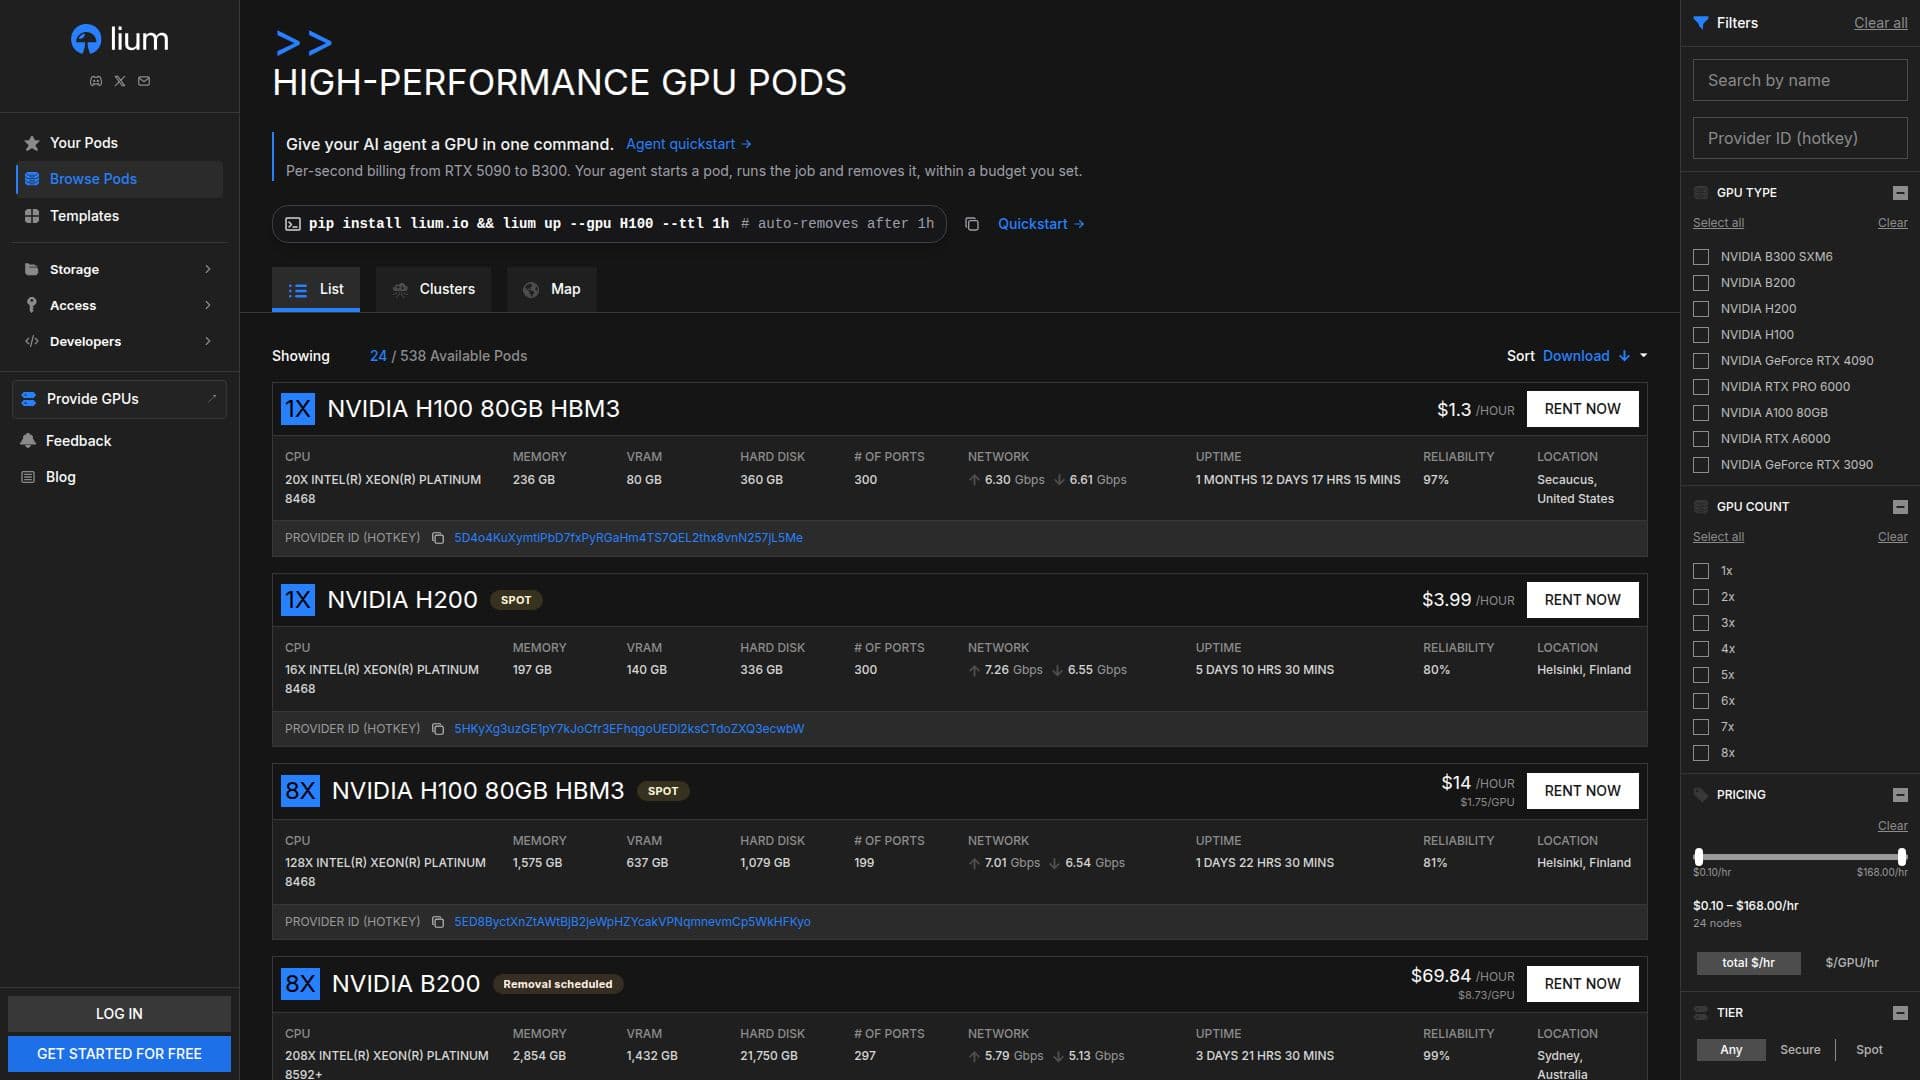
Task: Check the NVIDIA B300 SXM6 checkbox
Action: pyautogui.click(x=1701, y=257)
